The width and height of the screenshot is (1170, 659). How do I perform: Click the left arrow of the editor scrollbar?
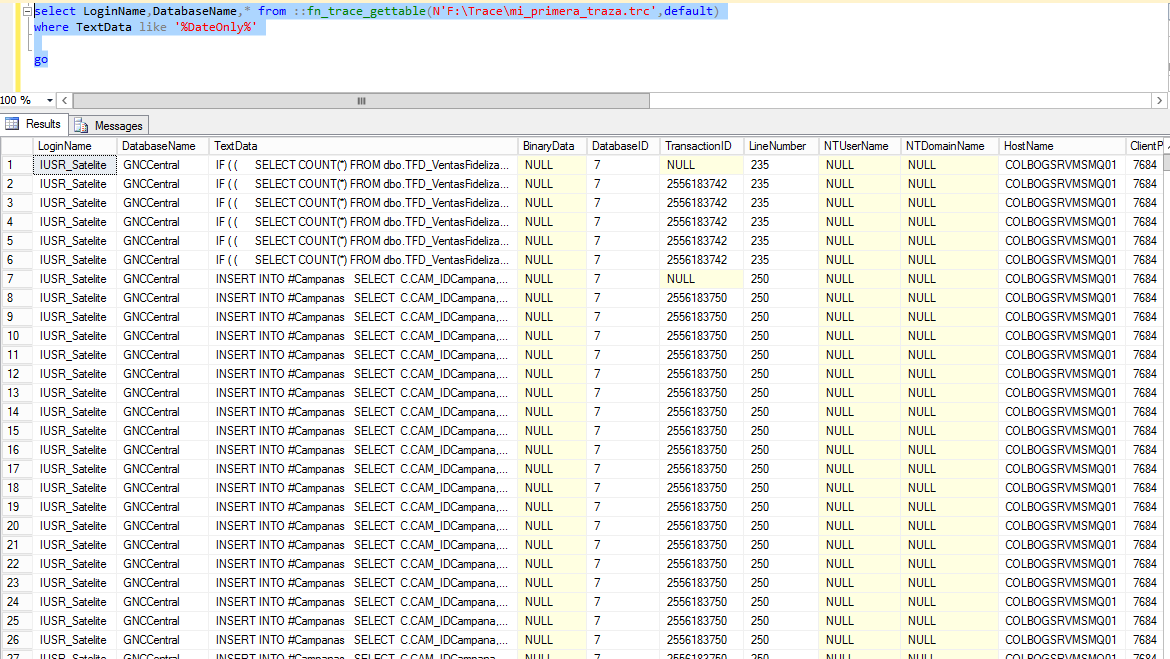pyautogui.click(x=64, y=100)
